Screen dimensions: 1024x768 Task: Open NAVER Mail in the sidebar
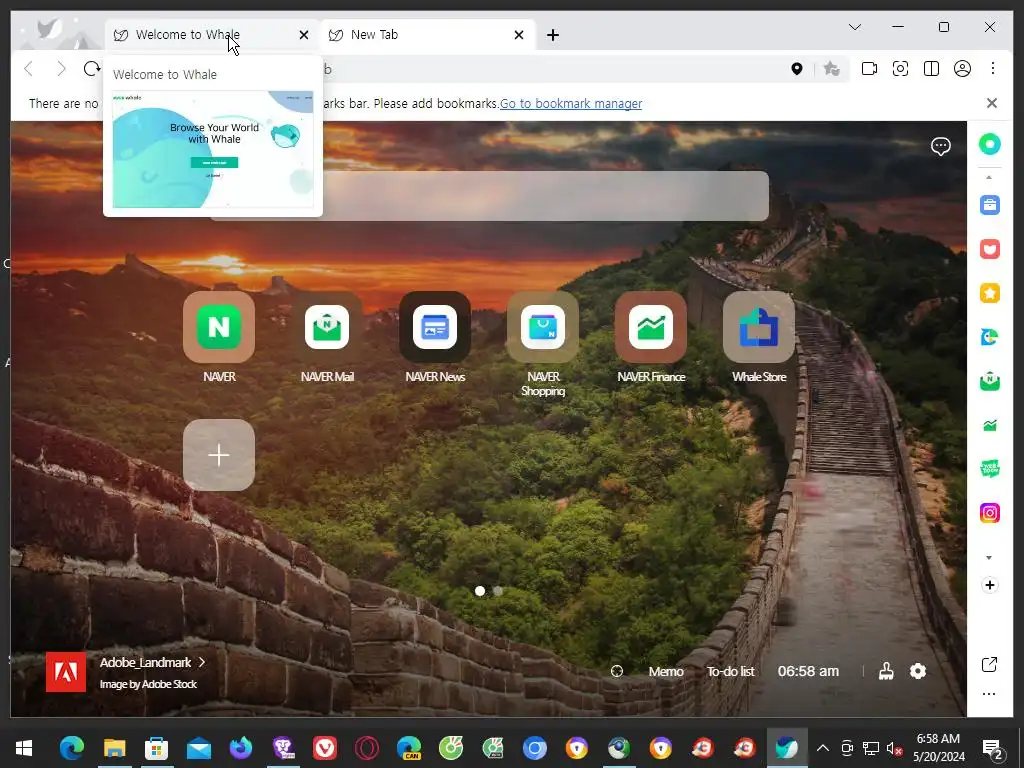click(989, 381)
